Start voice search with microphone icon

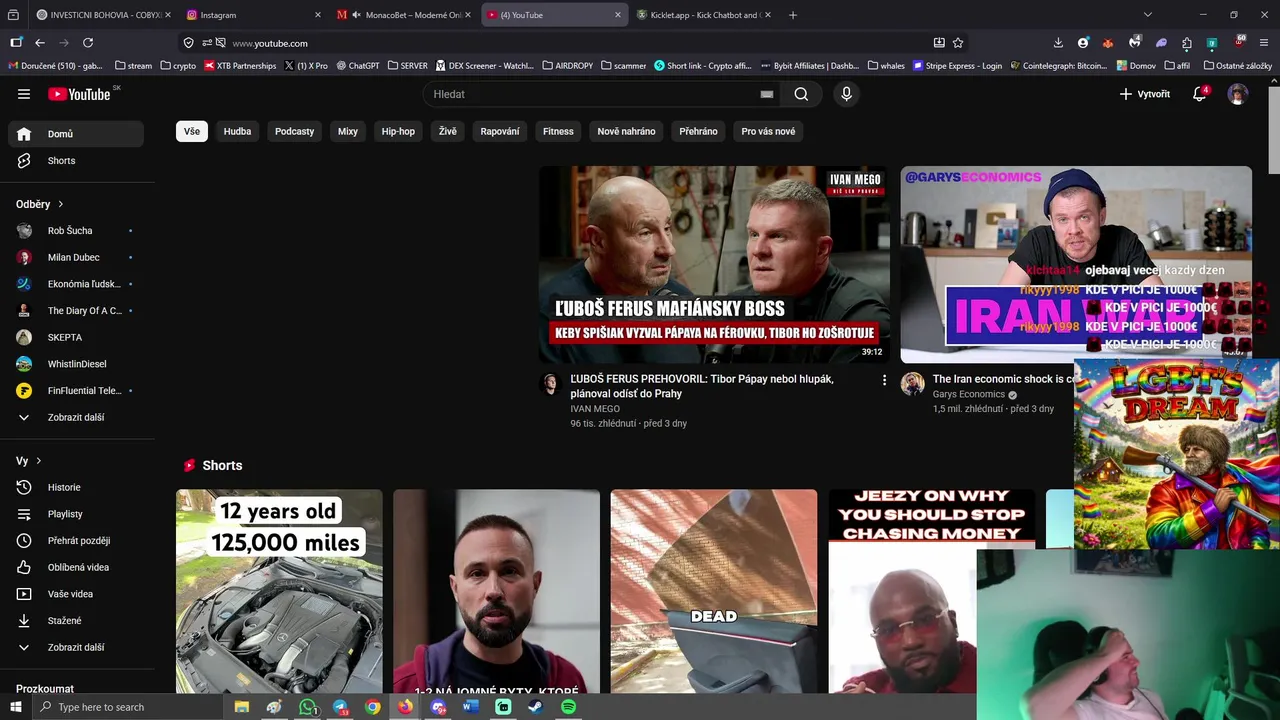846,94
